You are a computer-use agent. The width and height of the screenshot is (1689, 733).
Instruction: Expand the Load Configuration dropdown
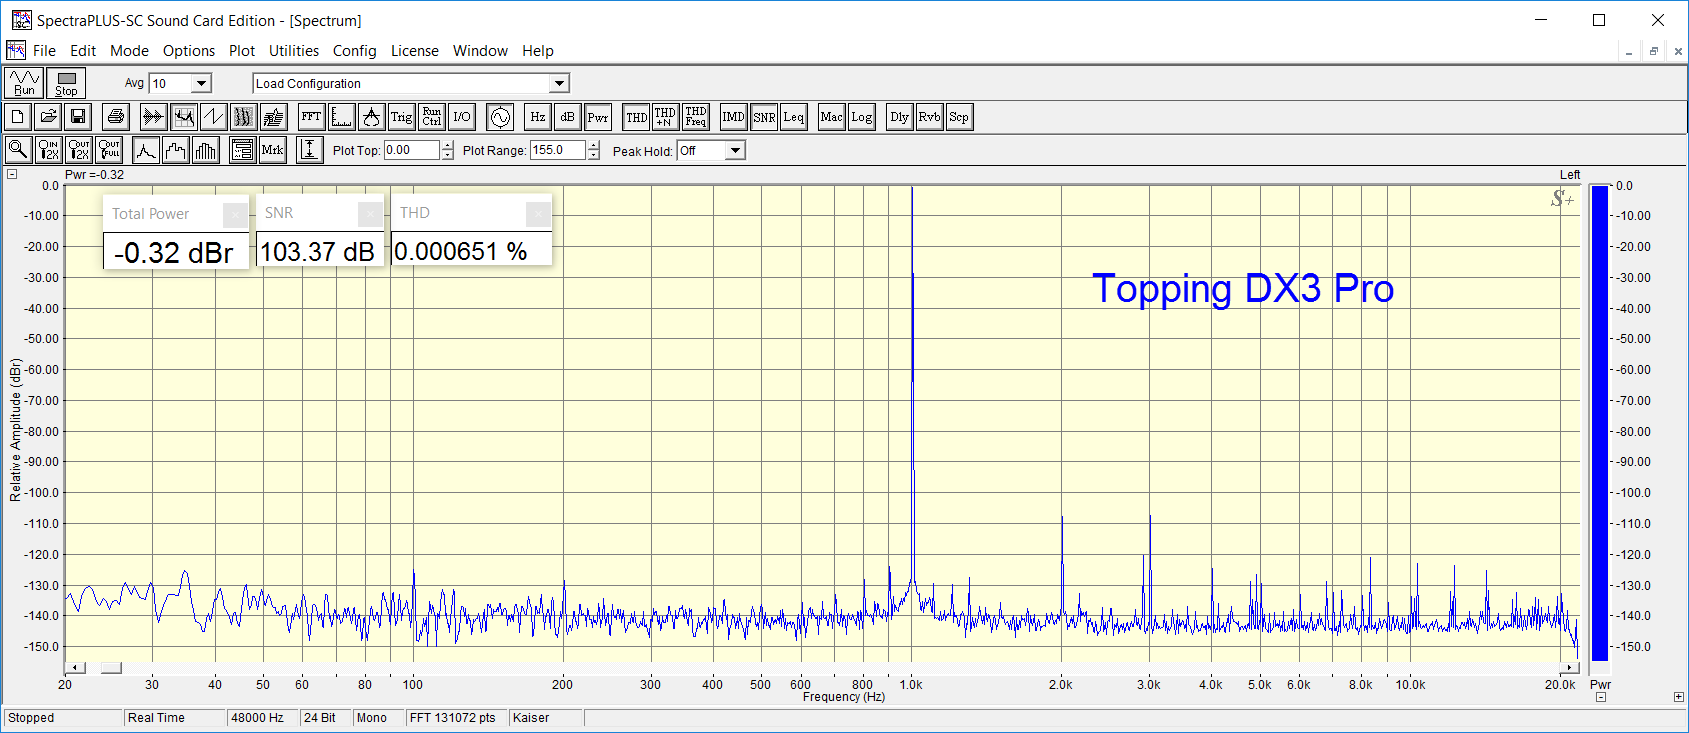559,84
